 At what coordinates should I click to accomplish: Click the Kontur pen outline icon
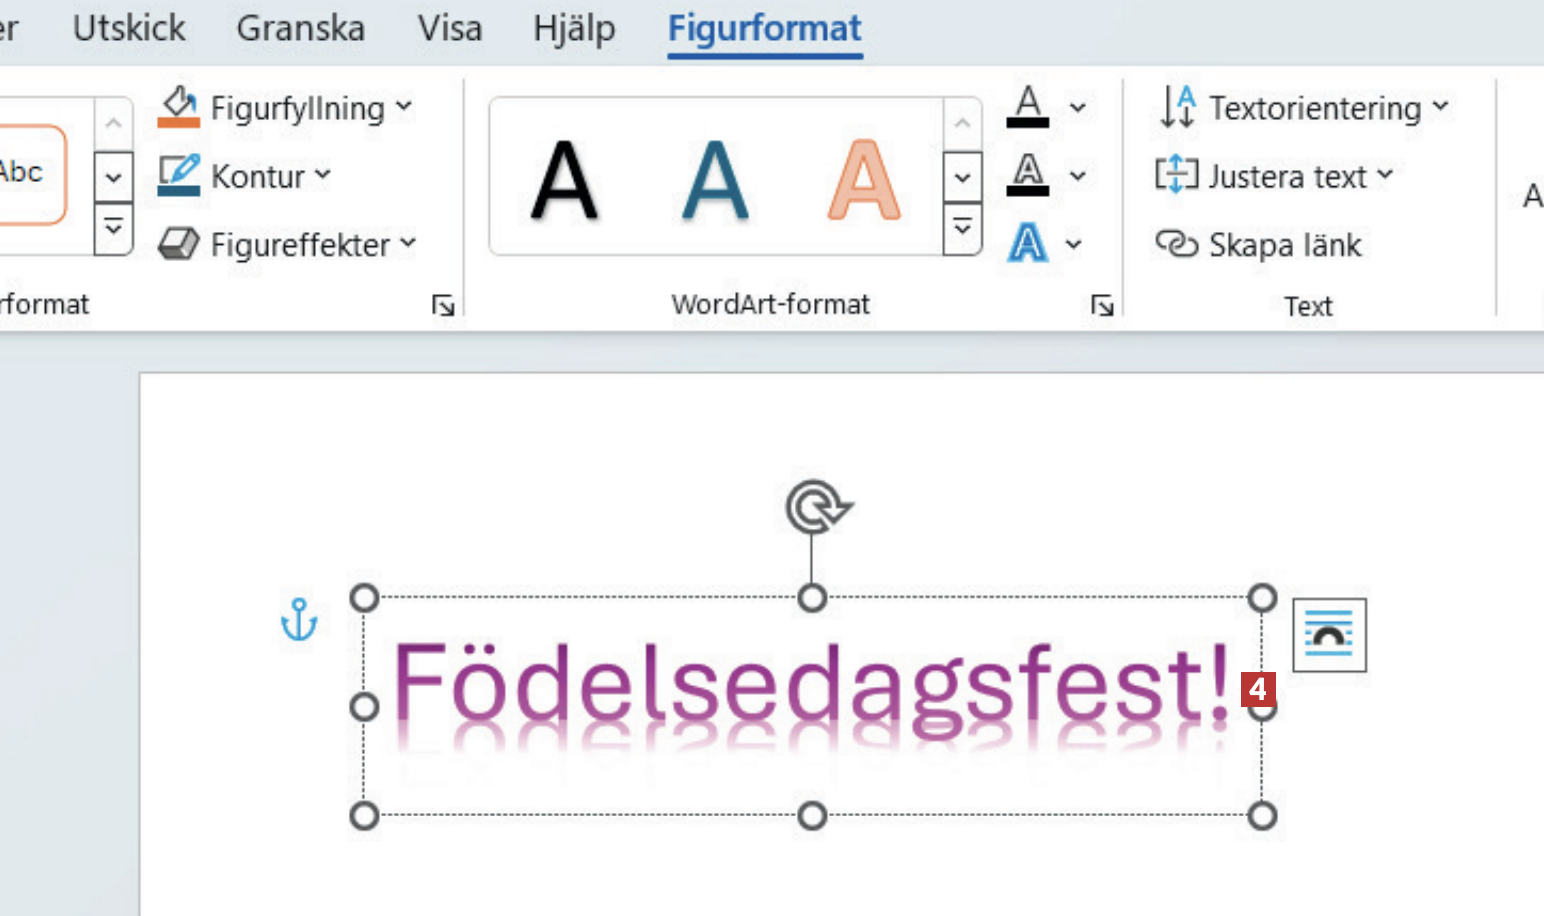coord(179,176)
